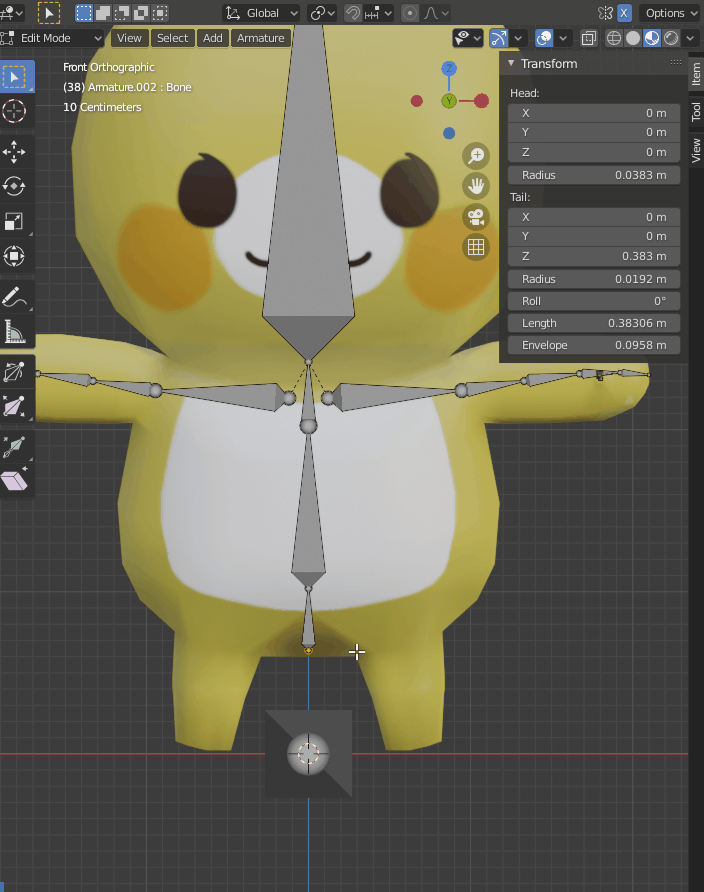Open gizmo settings dropdown arrow
The width and height of the screenshot is (704, 892).
(x=518, y=38)
